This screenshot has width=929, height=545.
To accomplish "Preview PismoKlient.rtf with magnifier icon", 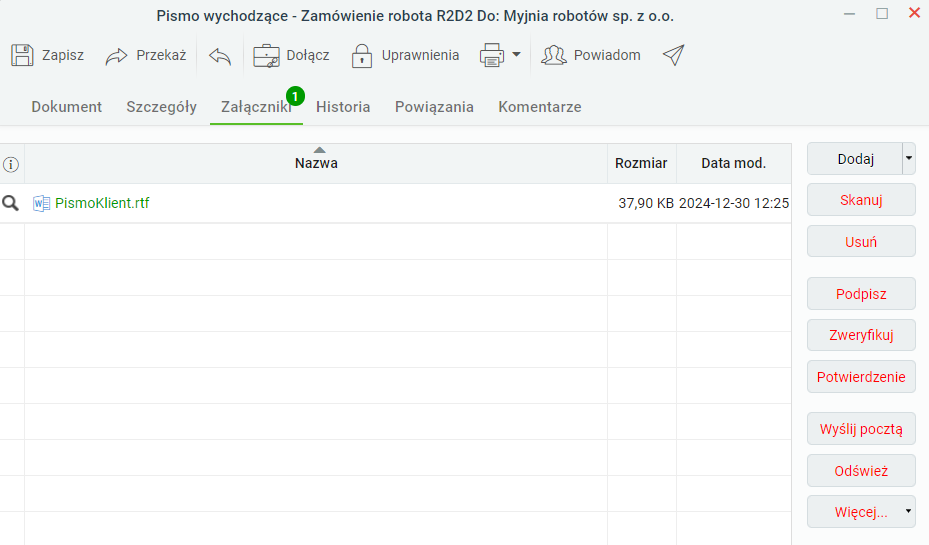I will [x=11, y=203].
